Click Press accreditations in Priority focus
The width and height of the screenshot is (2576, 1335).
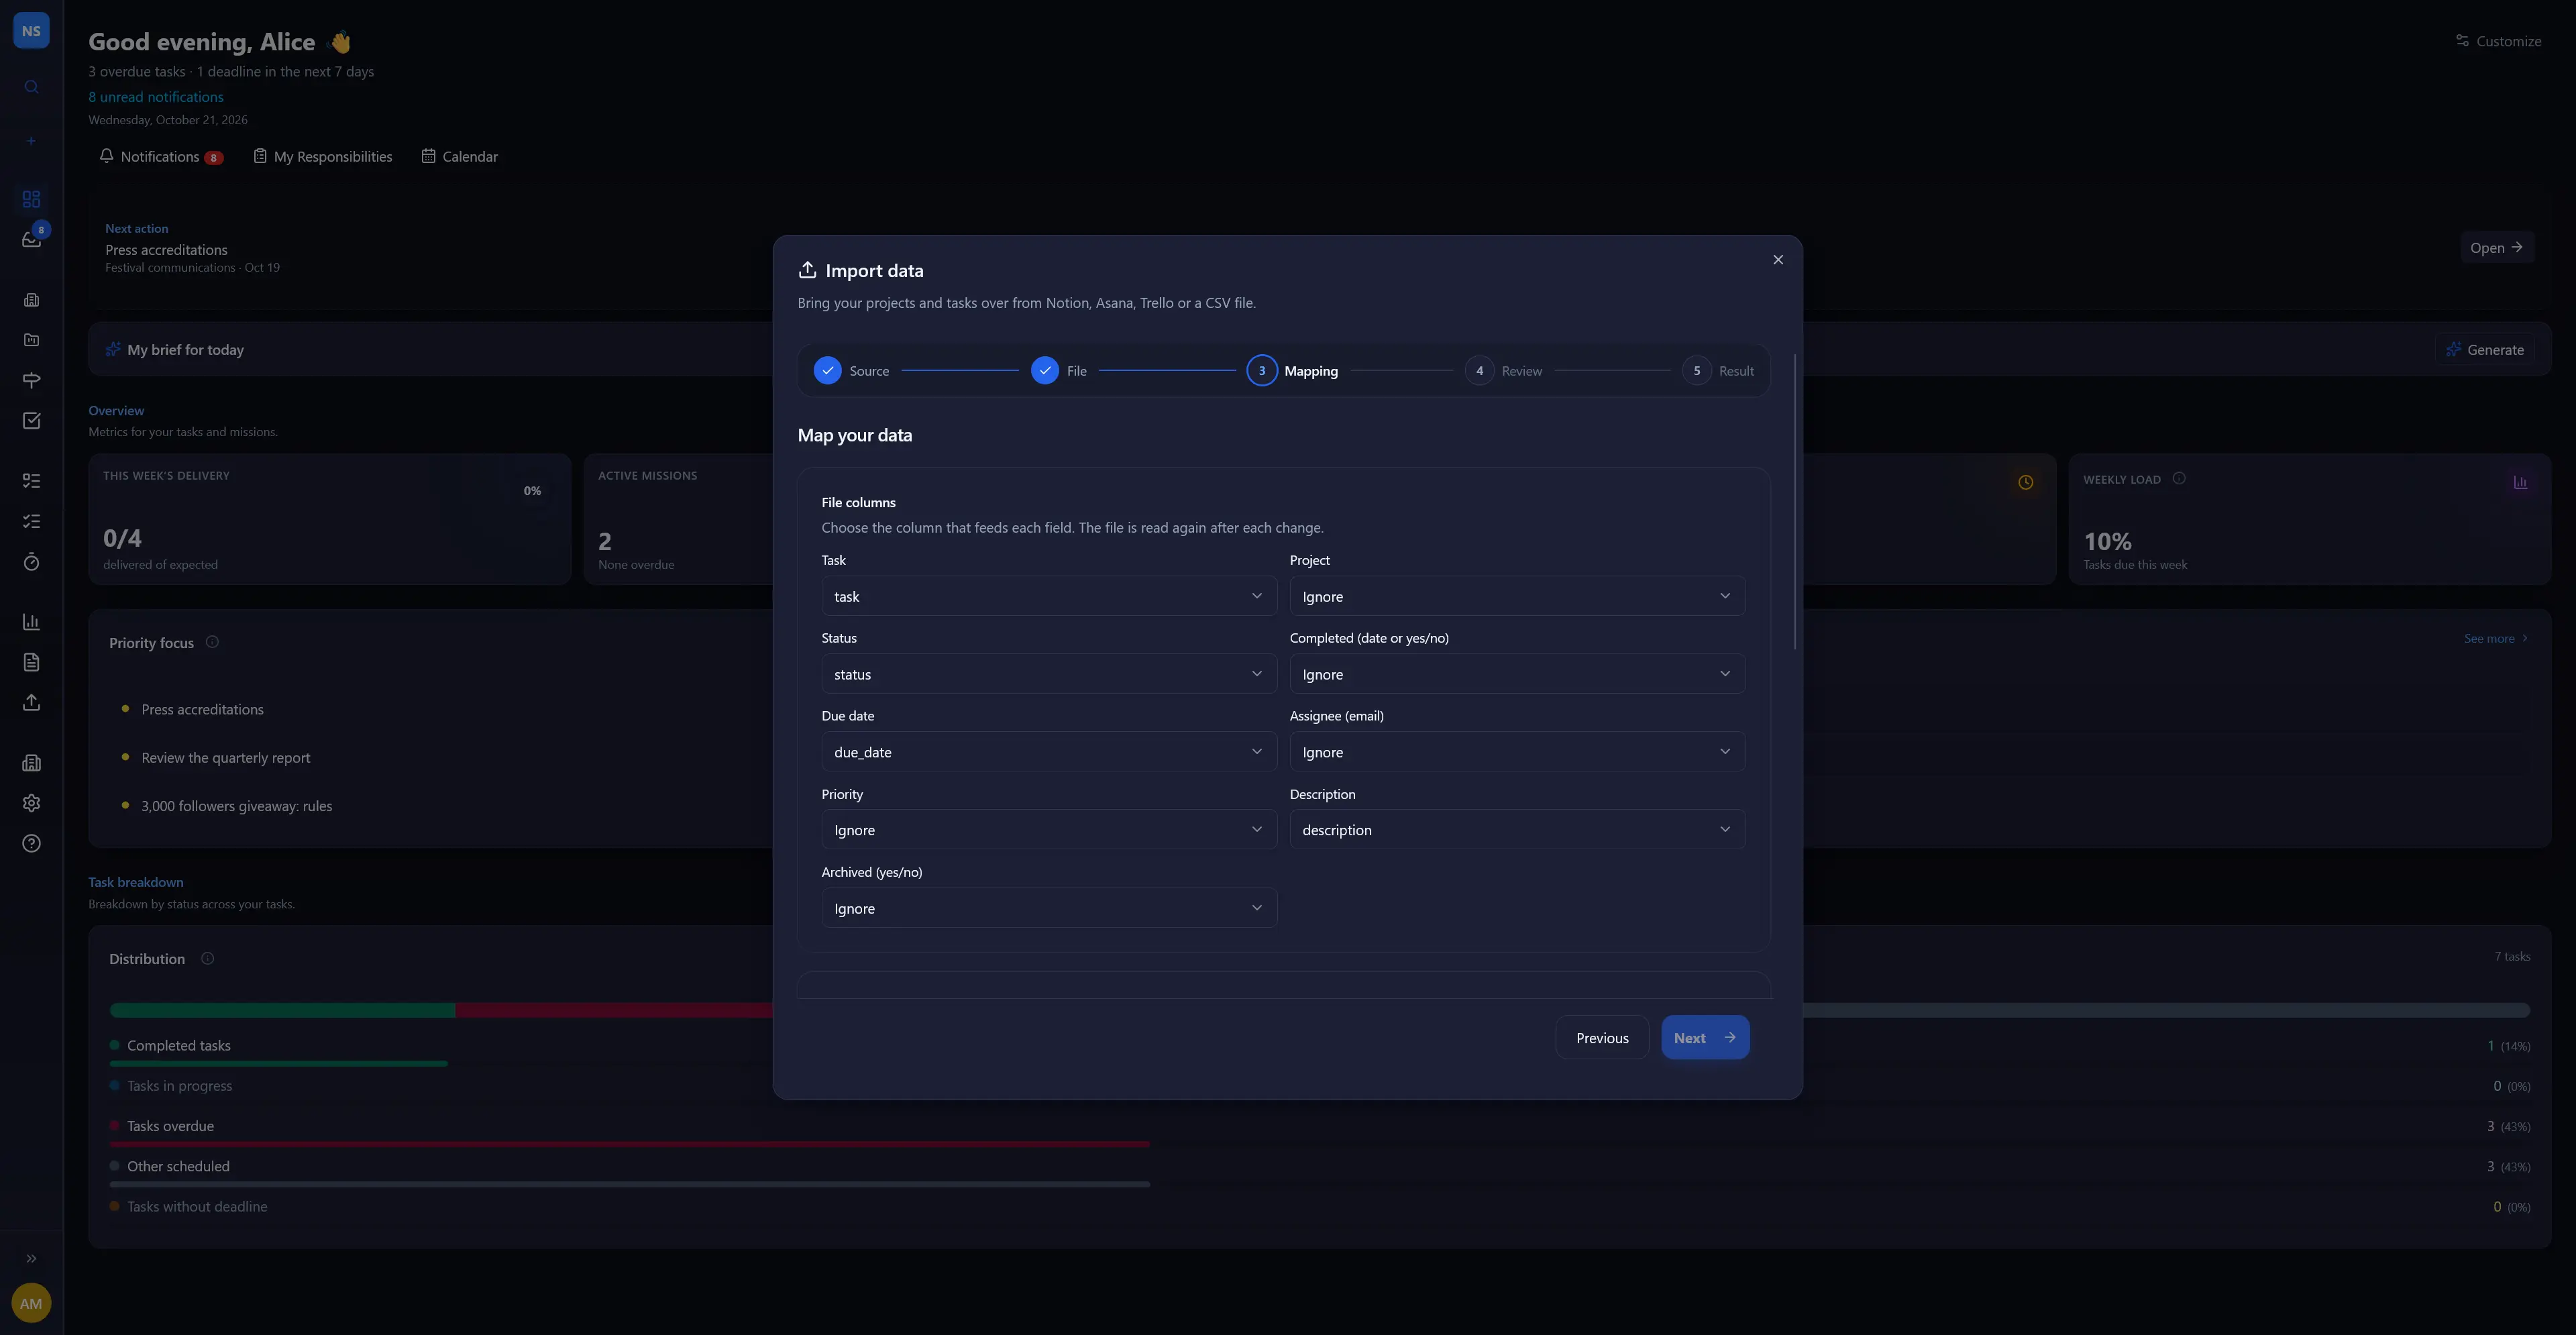pyautogui.click(x=202, y=710)
